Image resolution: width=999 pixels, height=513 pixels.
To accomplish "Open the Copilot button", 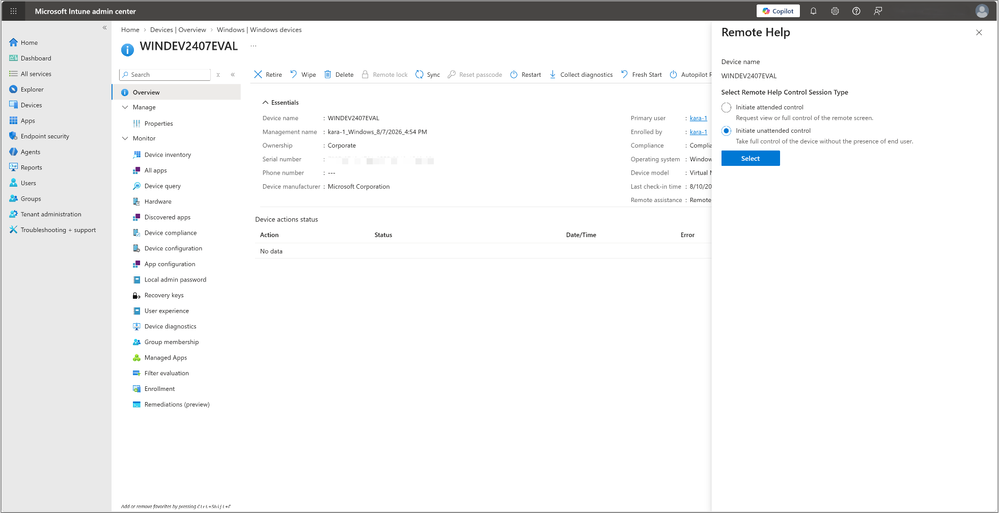I will [x=778, y=11].
